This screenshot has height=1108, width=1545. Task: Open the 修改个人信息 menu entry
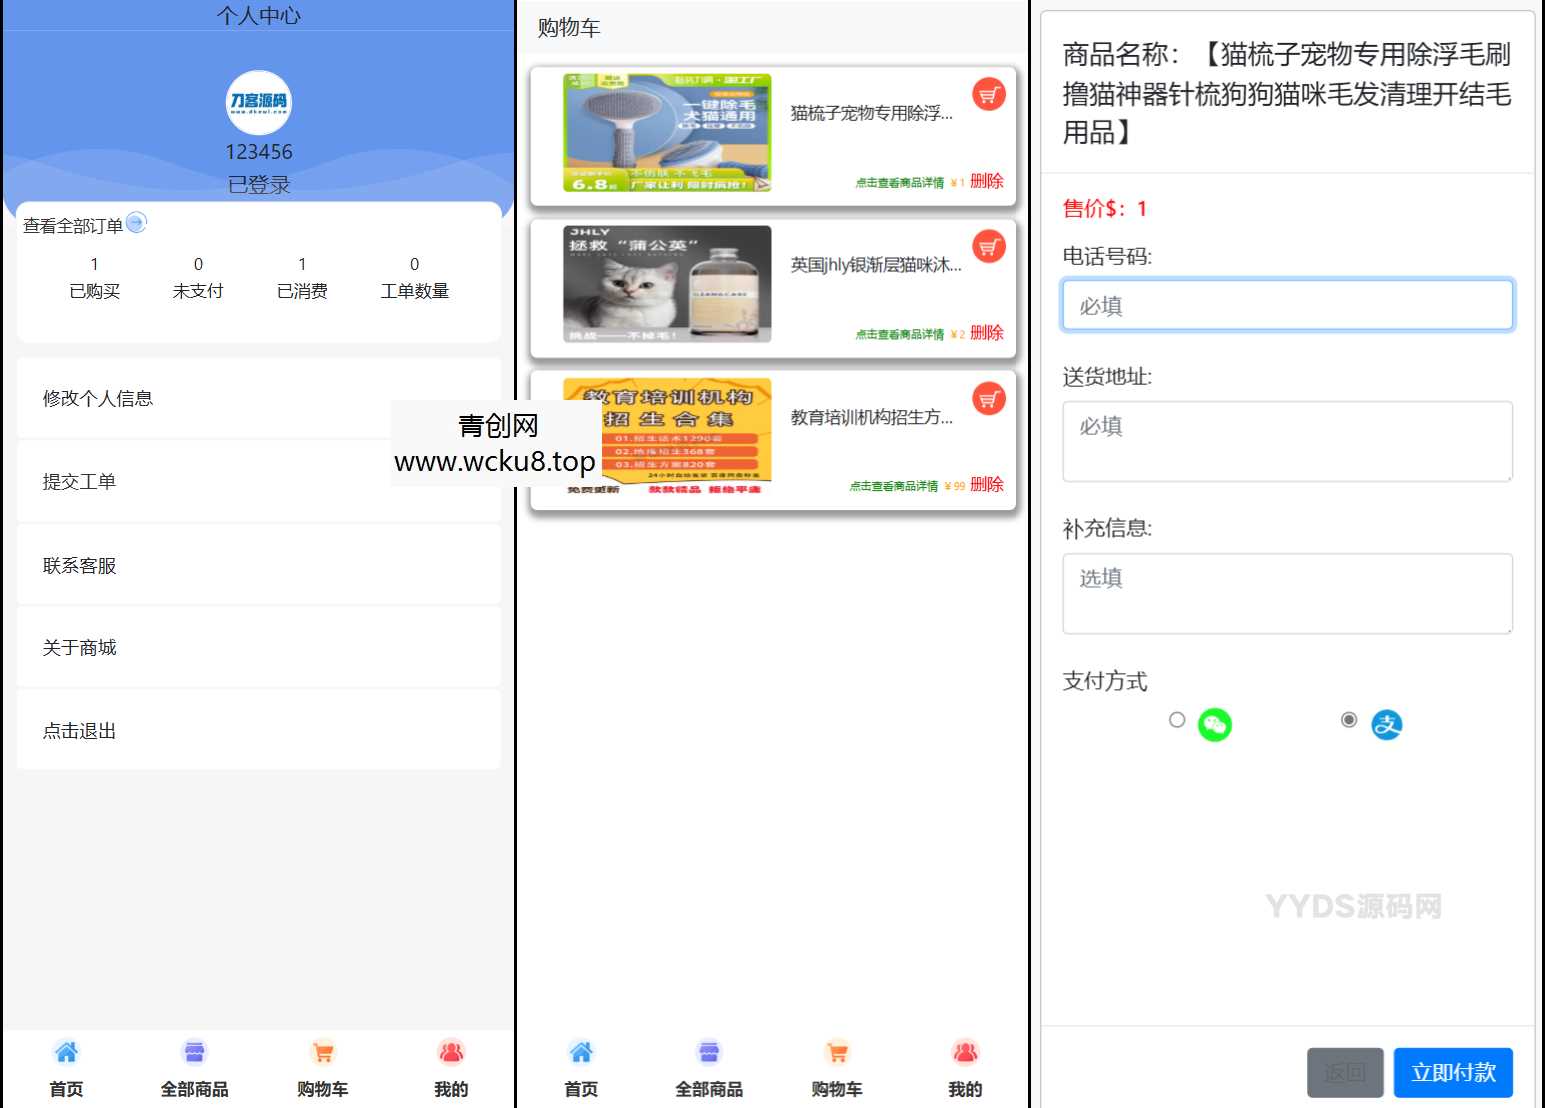tap(97, 398)
